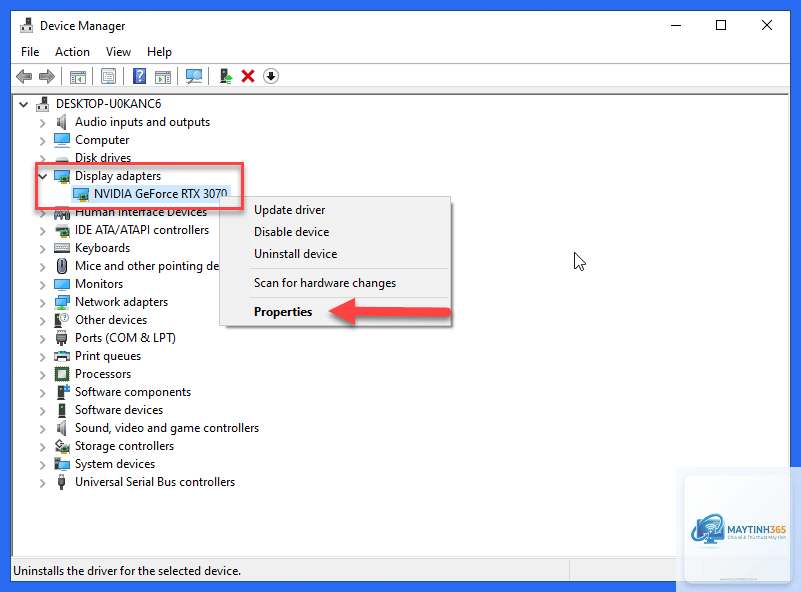Click the NVIDIA GeForce graphics card icon
801x592 pixels.
(x=81, y=194)
